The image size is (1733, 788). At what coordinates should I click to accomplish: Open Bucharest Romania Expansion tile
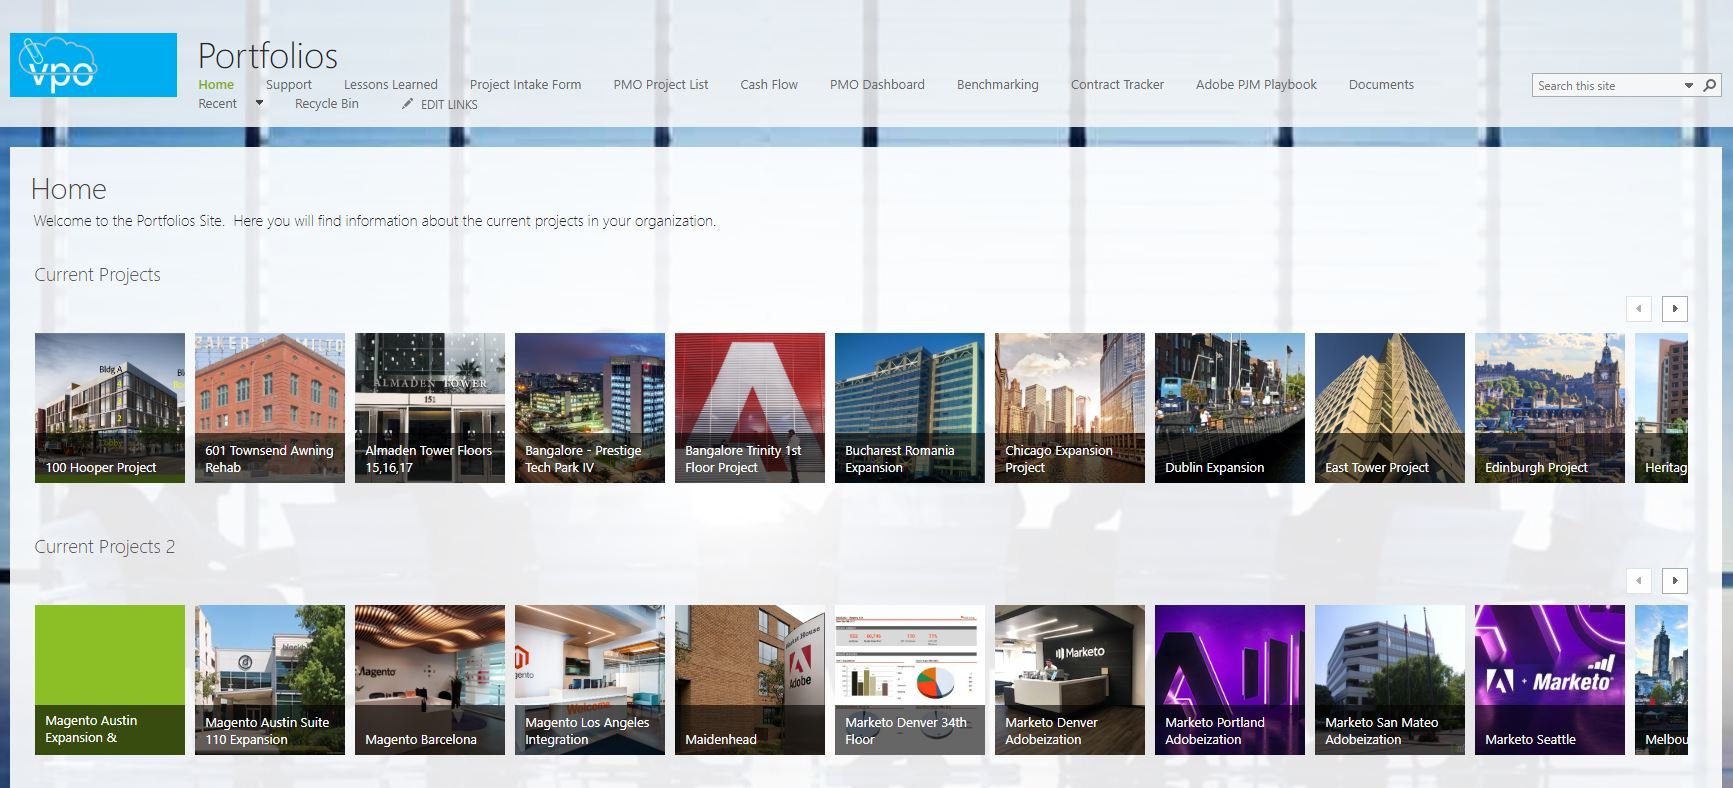click(910, 408)
